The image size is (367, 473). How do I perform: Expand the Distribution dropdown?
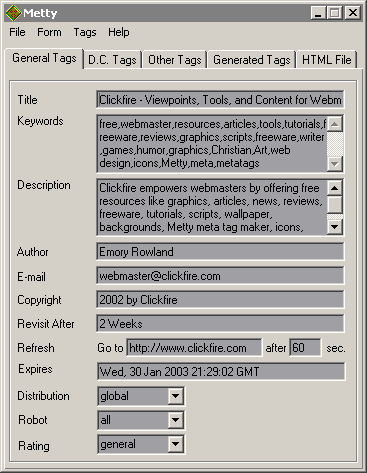click(175, 396)
